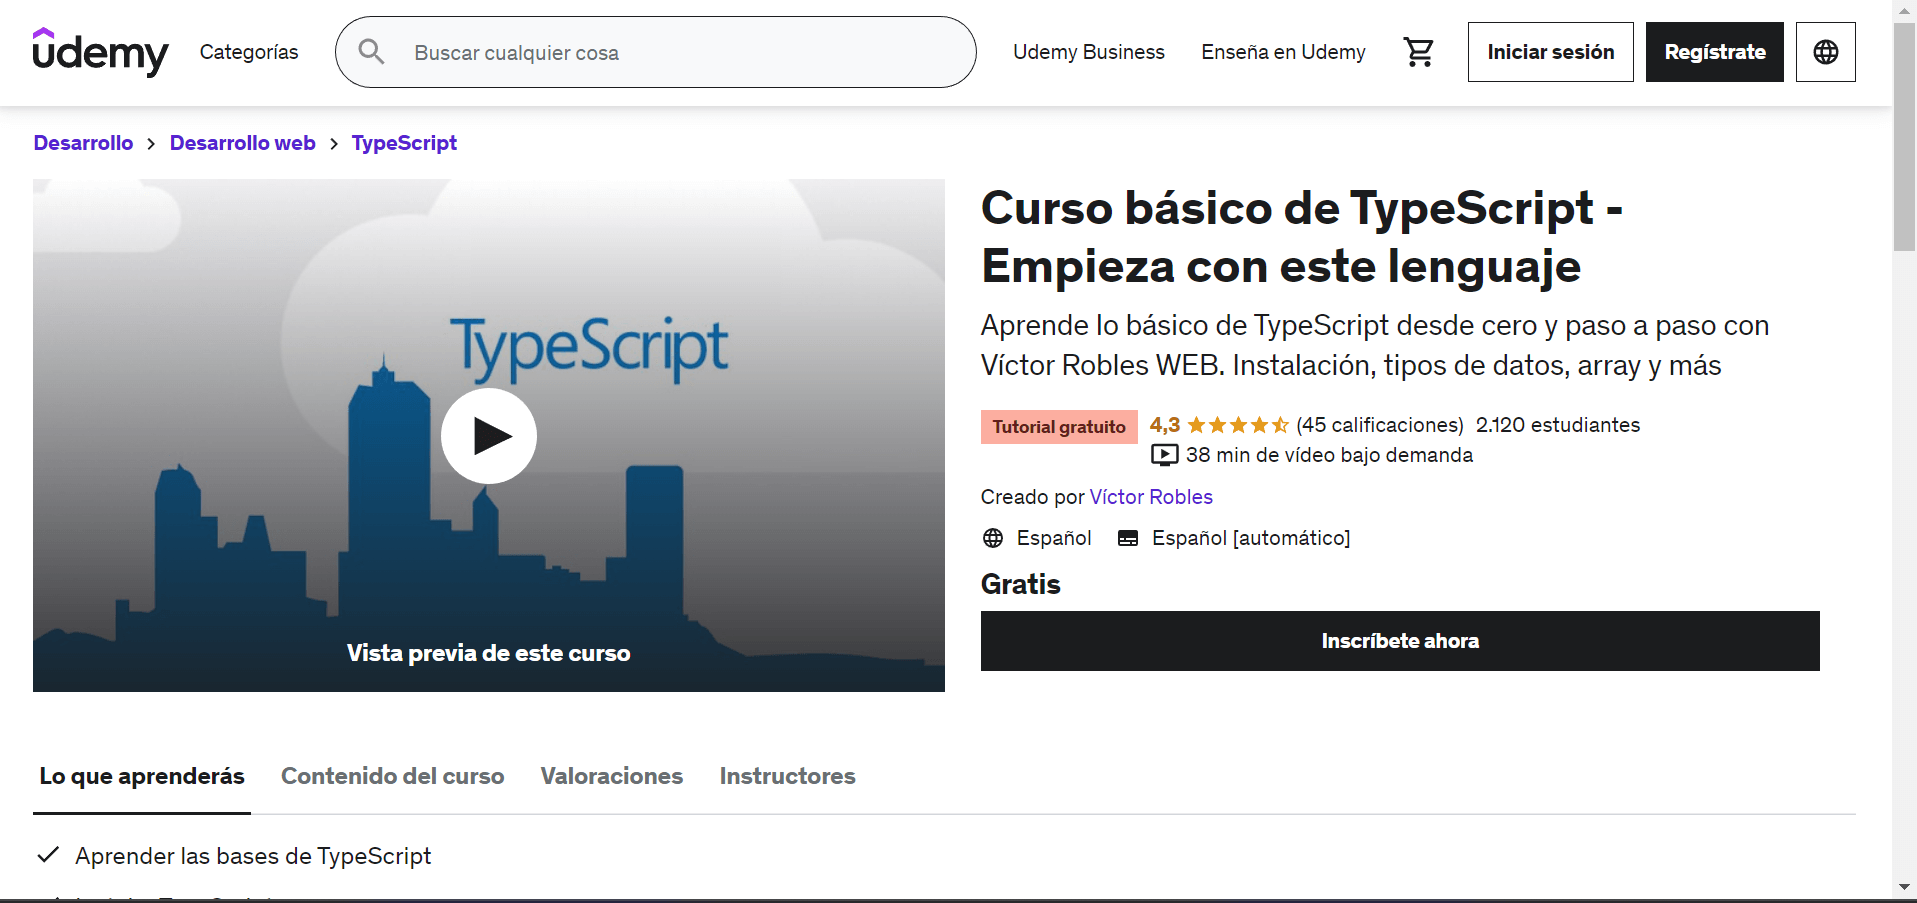This screenshot has width=1917, height=903.
Task: Click the Inscríbete ahora button
Action: (1400, 641)
